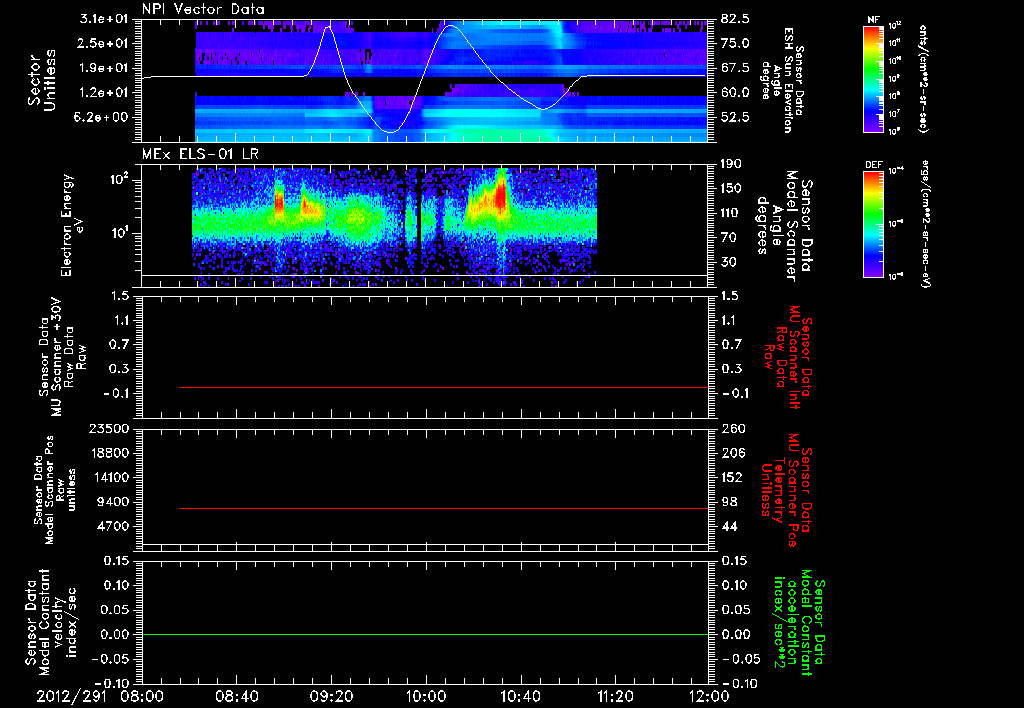Viewport: 1024px width, 708px height.
Task: Click the '110' scanner angle tick
Action: click(x=732, y=213)
